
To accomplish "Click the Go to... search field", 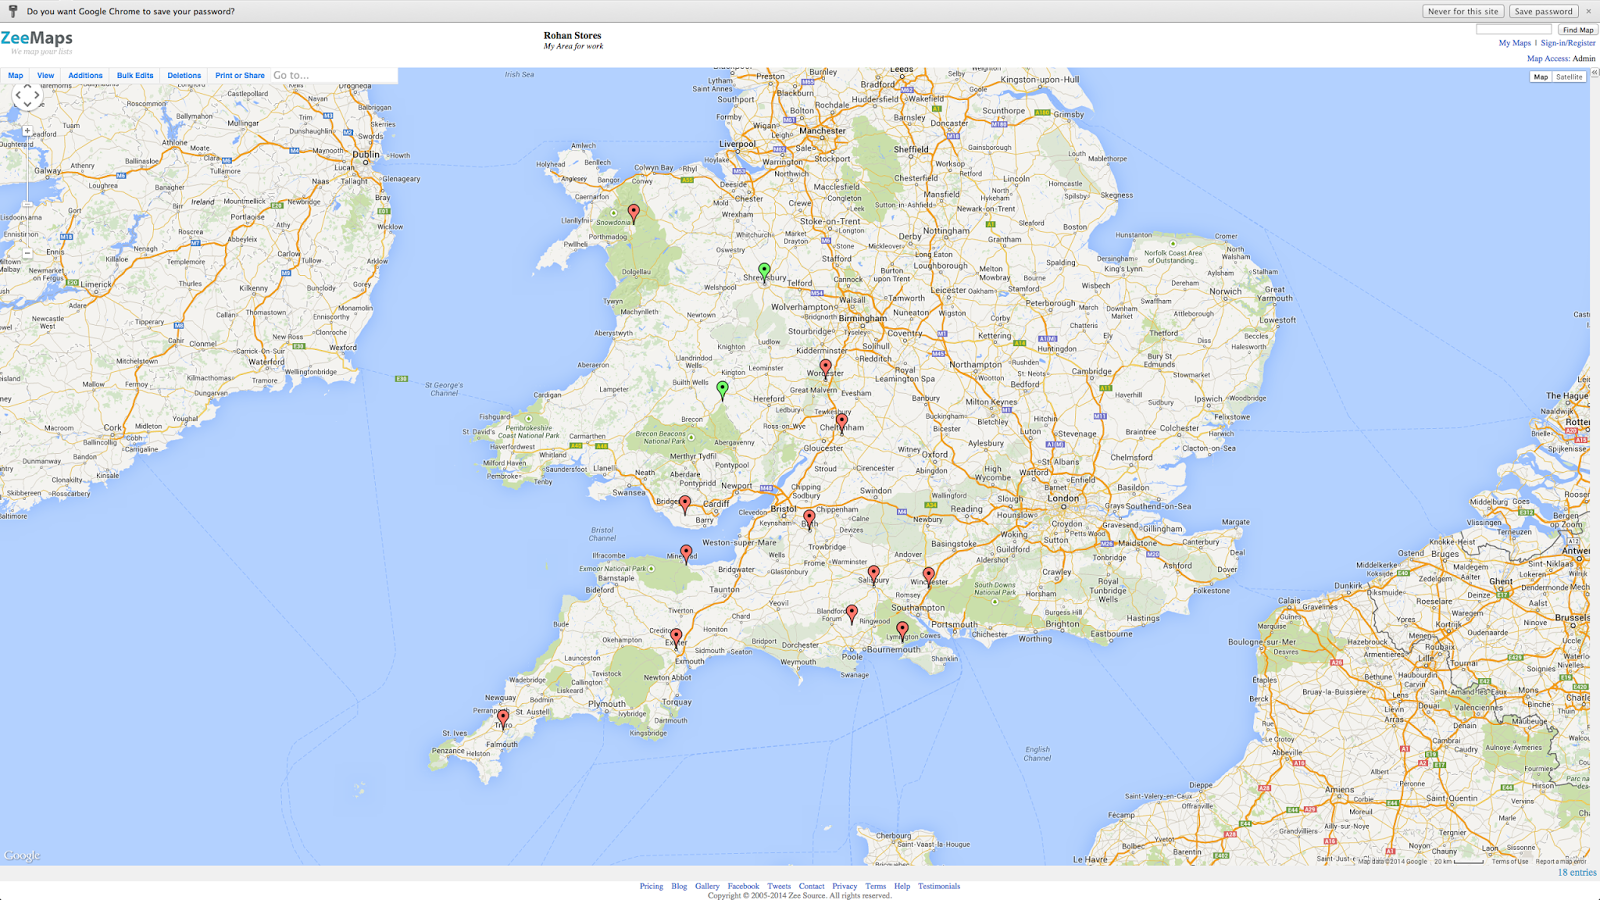I will click(x=333, y=75).
